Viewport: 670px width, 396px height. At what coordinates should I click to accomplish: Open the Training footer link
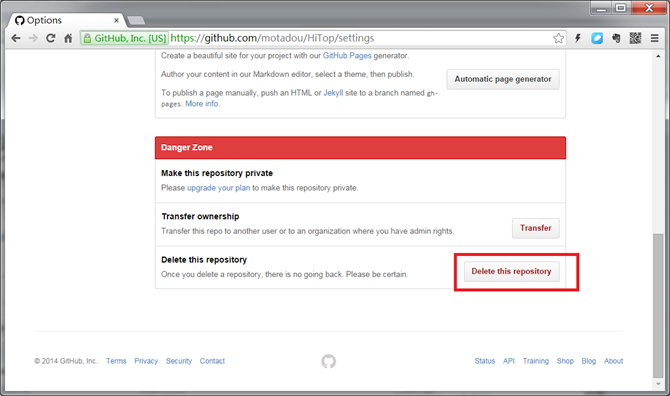click(535, 361)
